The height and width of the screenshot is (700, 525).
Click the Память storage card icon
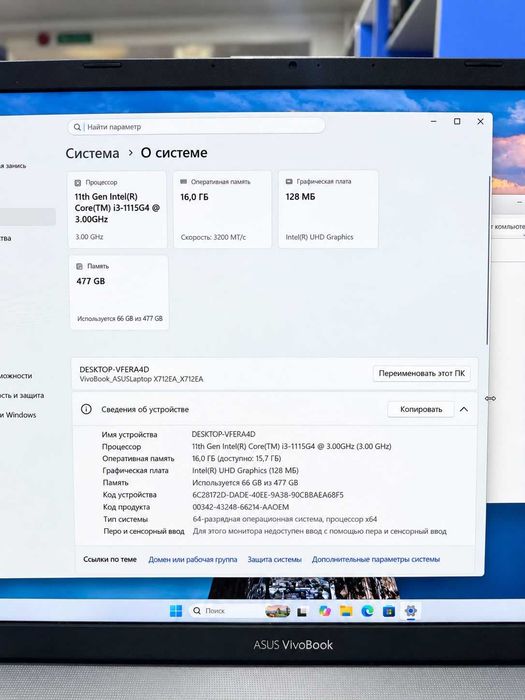coord(79,266)
